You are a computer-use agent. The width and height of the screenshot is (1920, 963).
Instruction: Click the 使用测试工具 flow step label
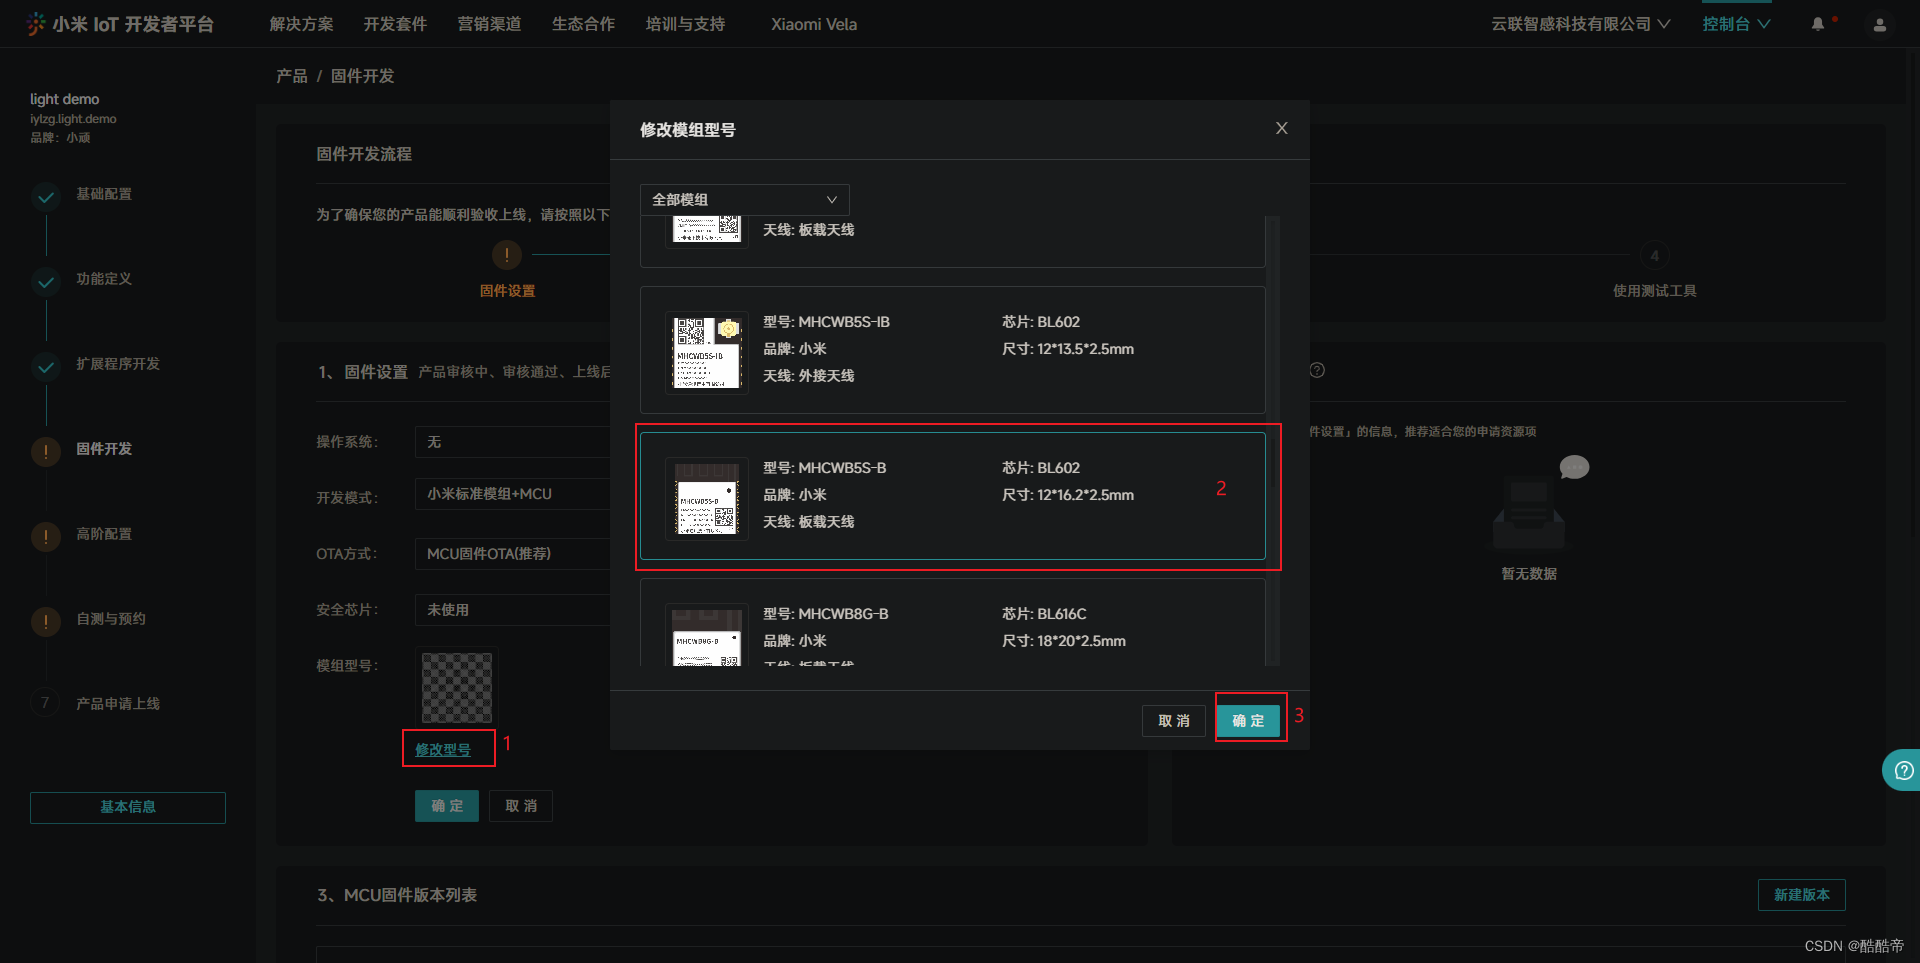click(x=1655, y=291)
